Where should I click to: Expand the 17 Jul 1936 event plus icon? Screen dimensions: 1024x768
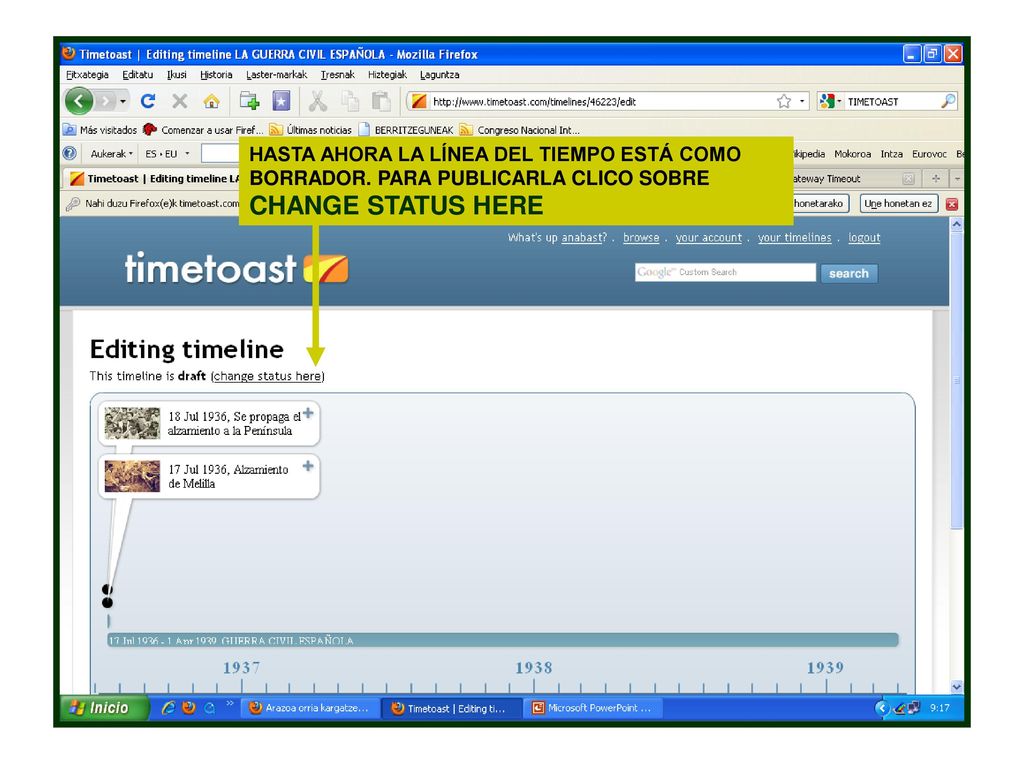pos(308,466)
